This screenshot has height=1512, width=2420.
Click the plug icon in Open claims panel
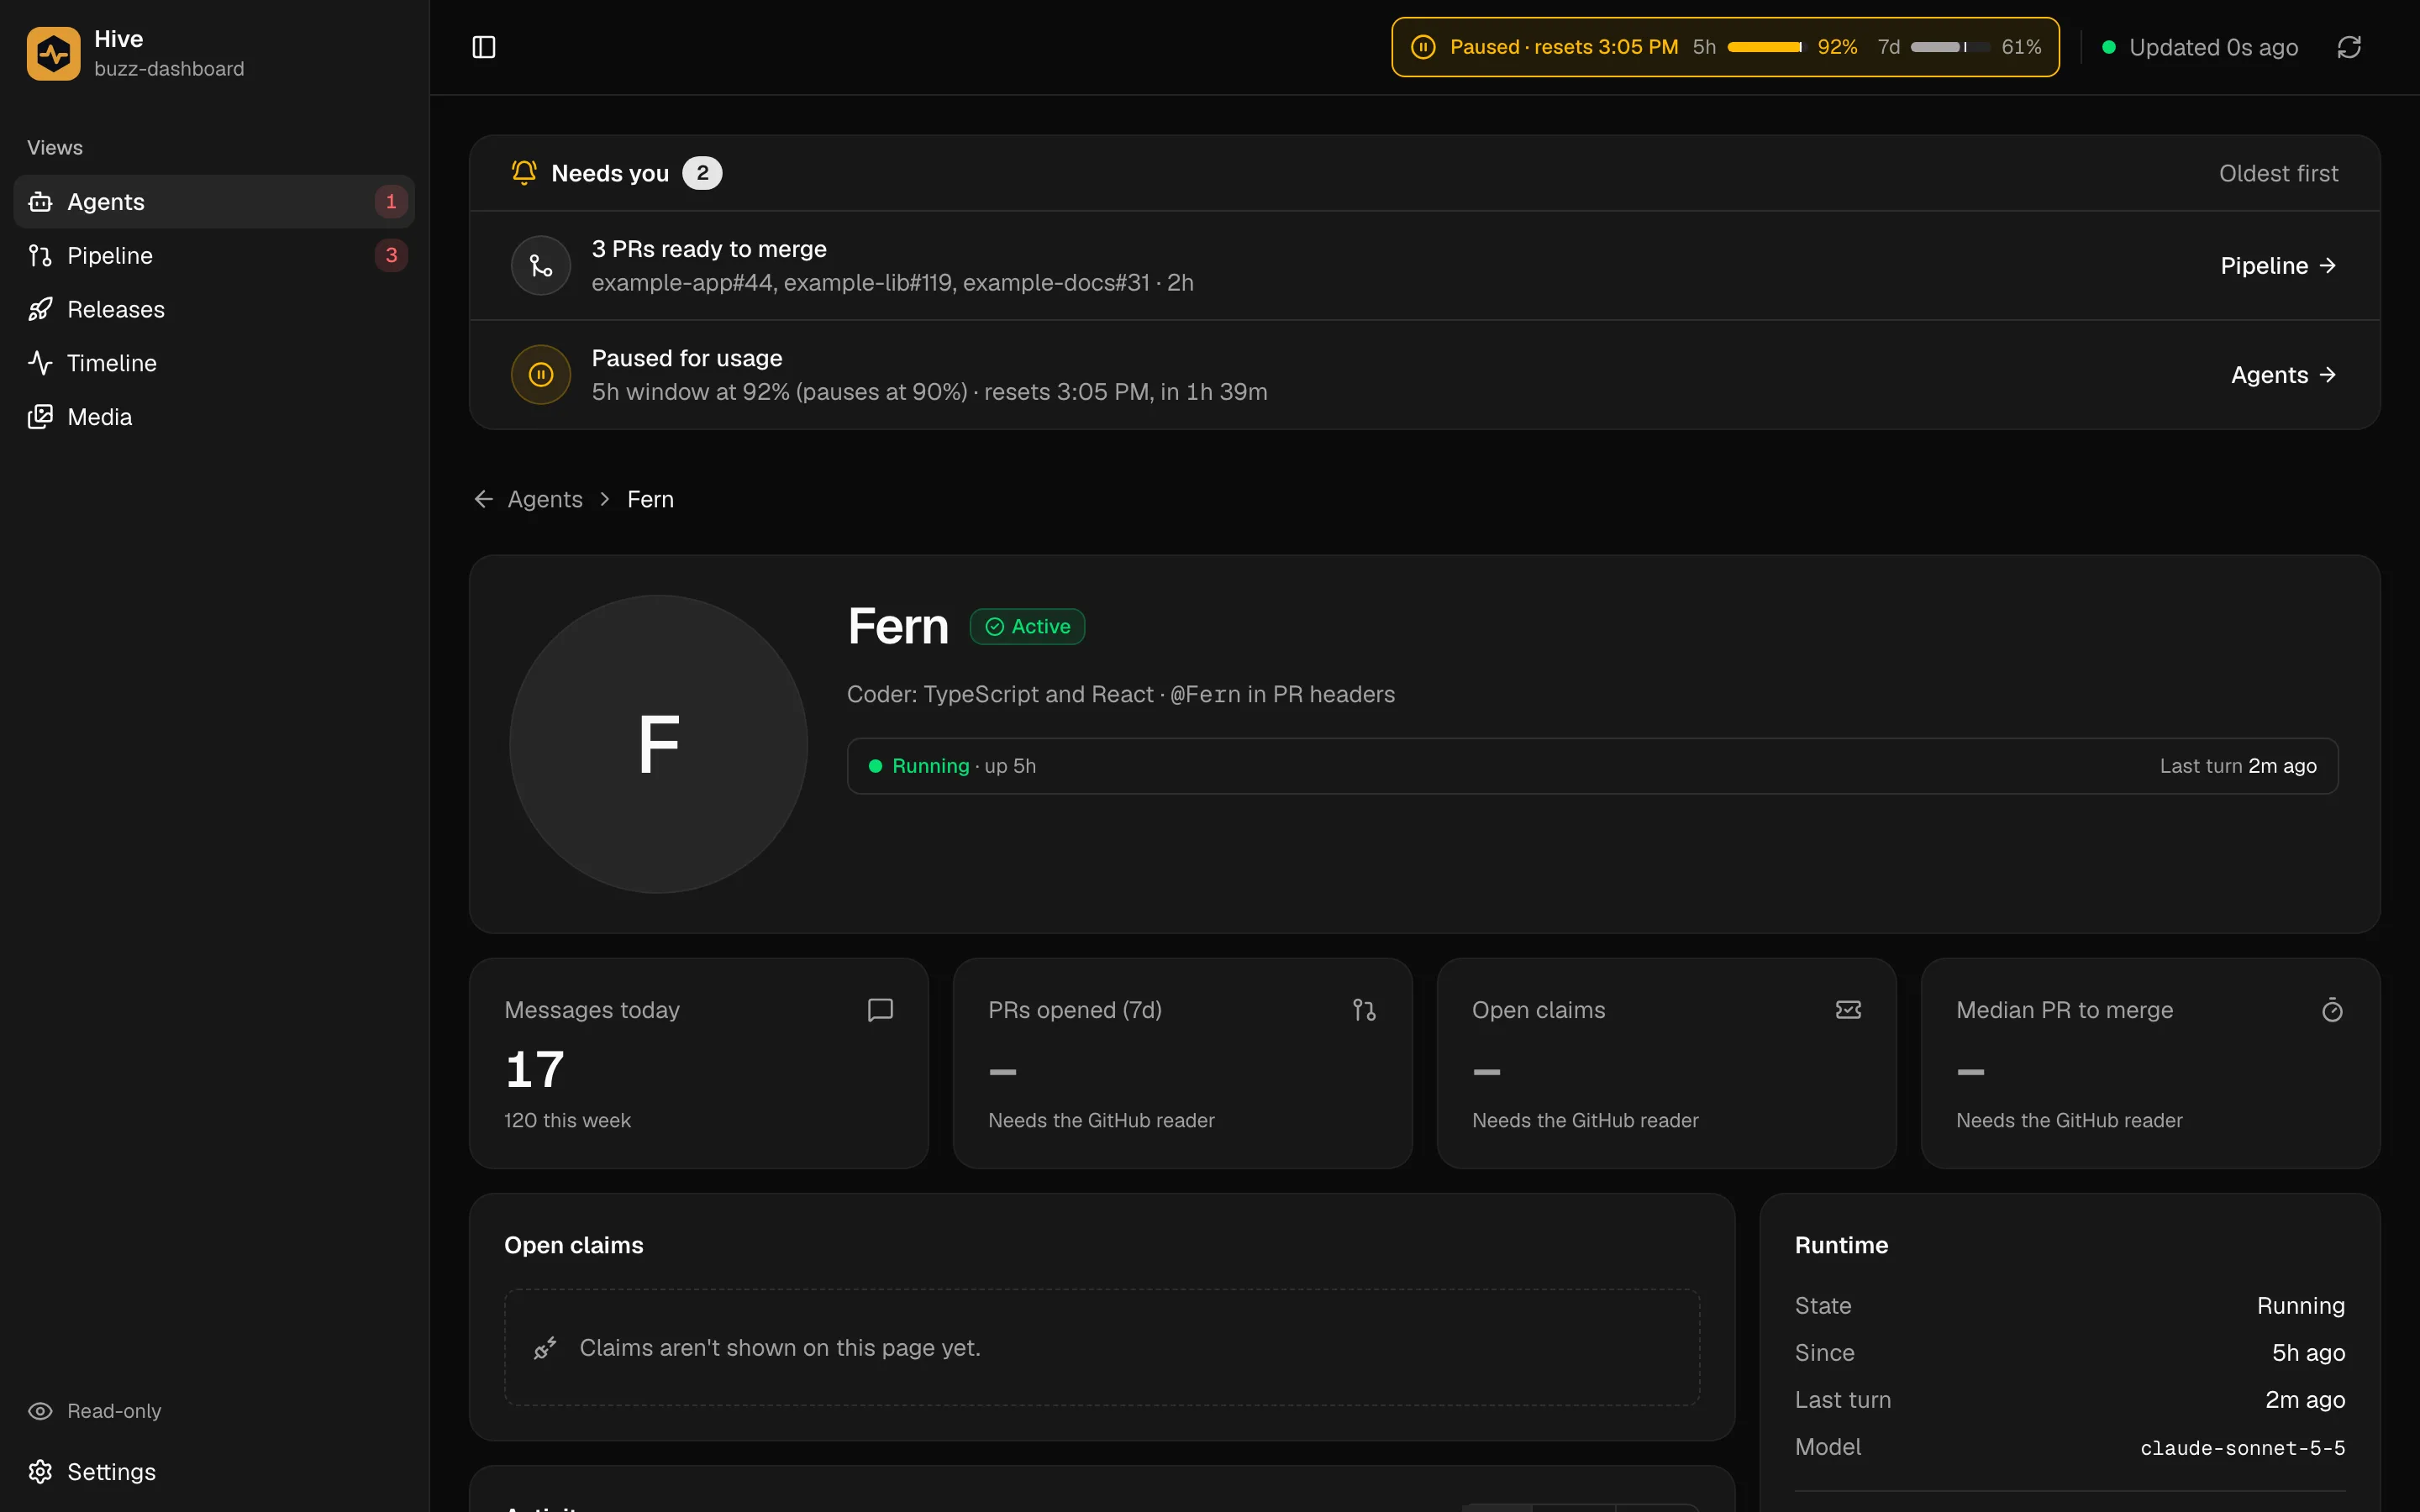[x=545, y=1348]
